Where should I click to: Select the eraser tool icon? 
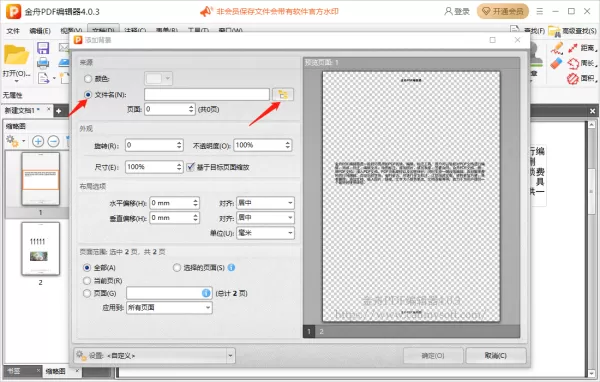click(557, 63)
